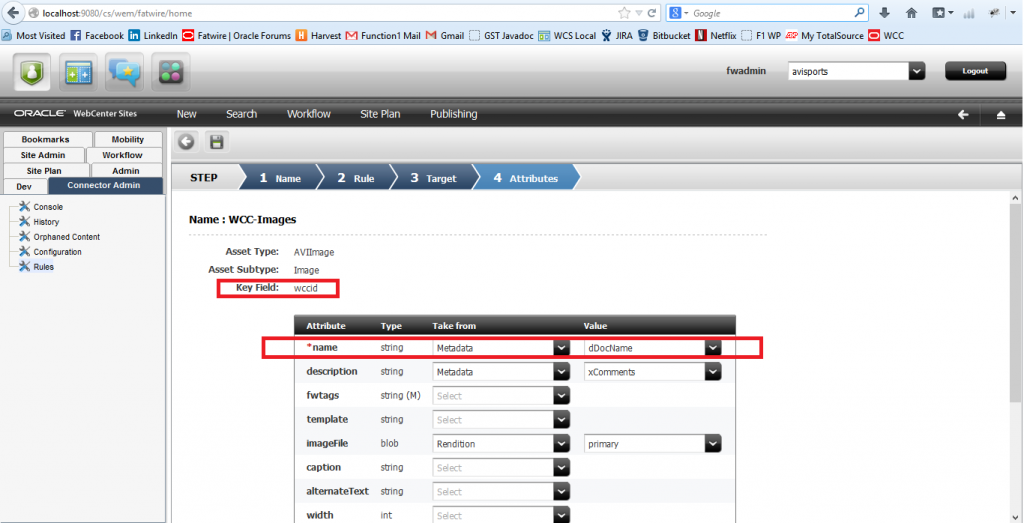Click the green Admin app icon
Screen dimensions: 1024x523
(x=33, y=73)
